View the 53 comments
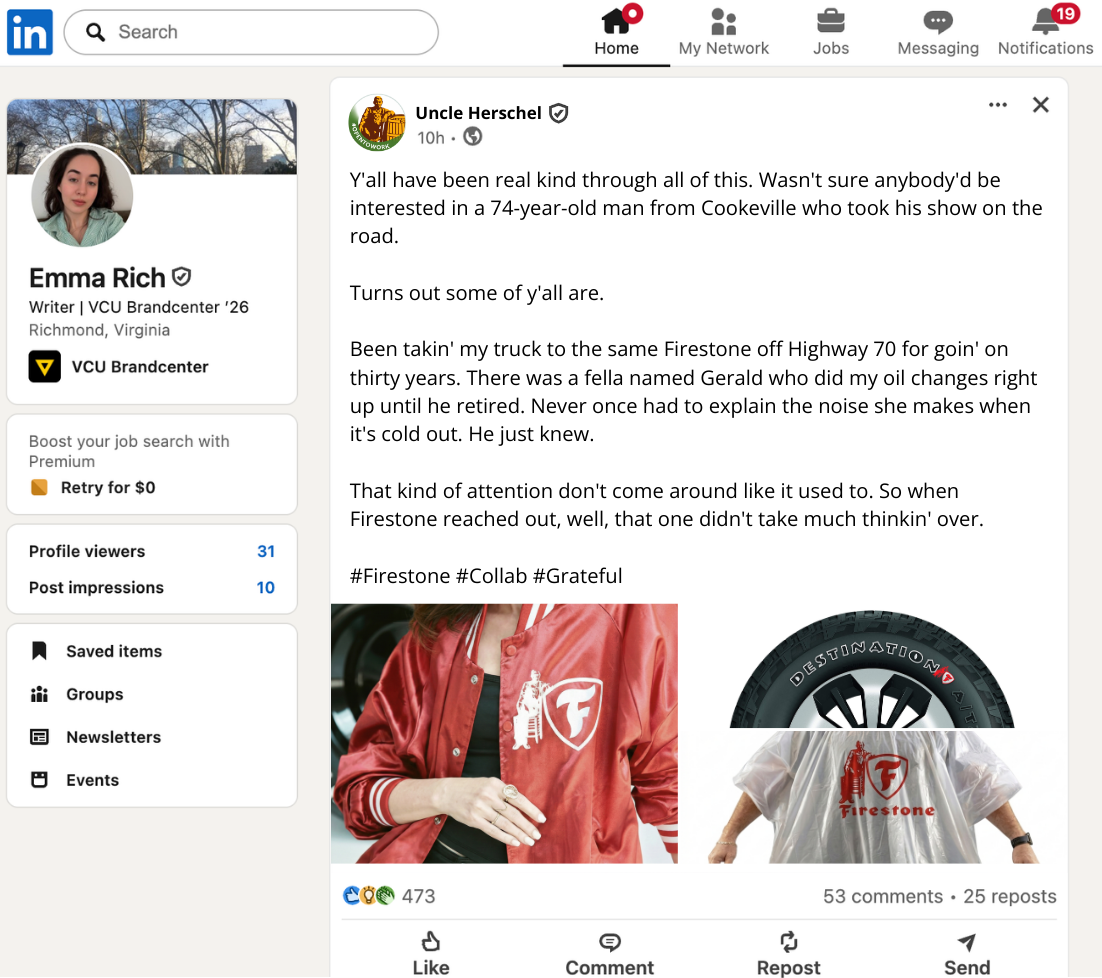 [883, 896]
